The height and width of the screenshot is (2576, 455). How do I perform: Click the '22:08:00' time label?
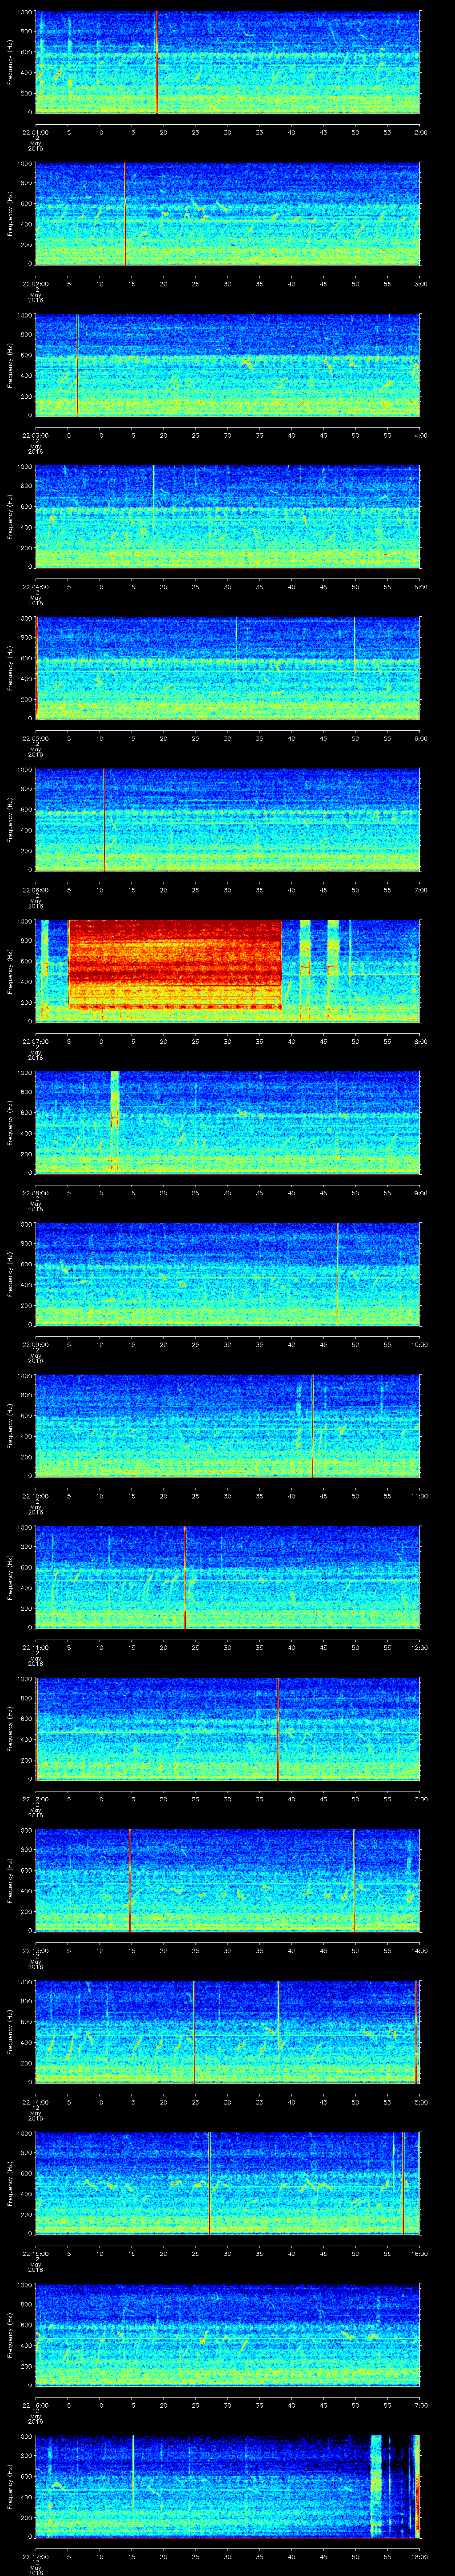(x=35, y=1192)
